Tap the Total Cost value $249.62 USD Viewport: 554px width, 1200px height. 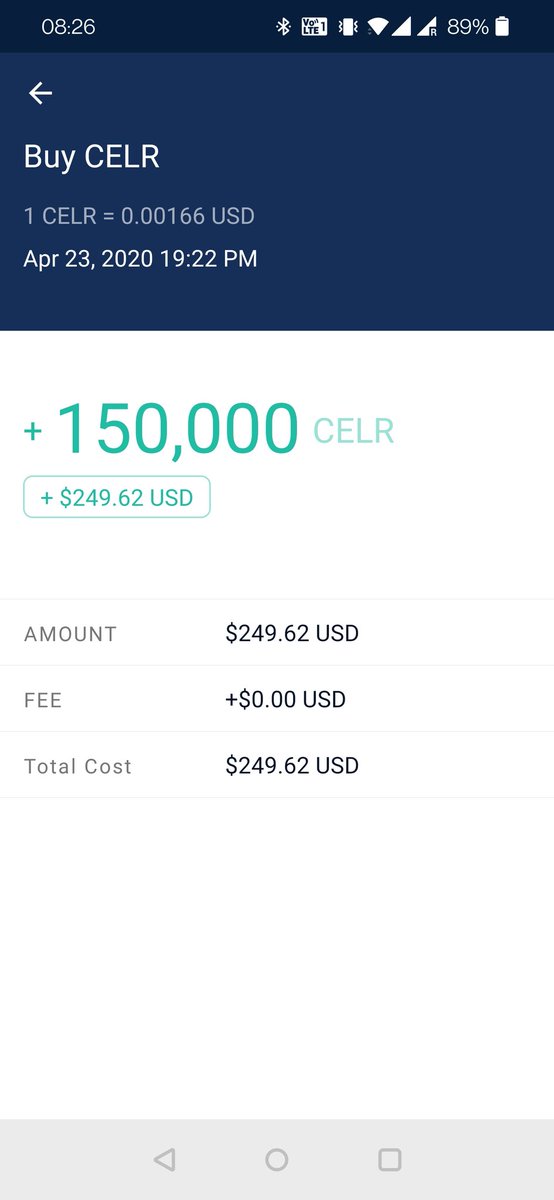(x=292, y=766)
